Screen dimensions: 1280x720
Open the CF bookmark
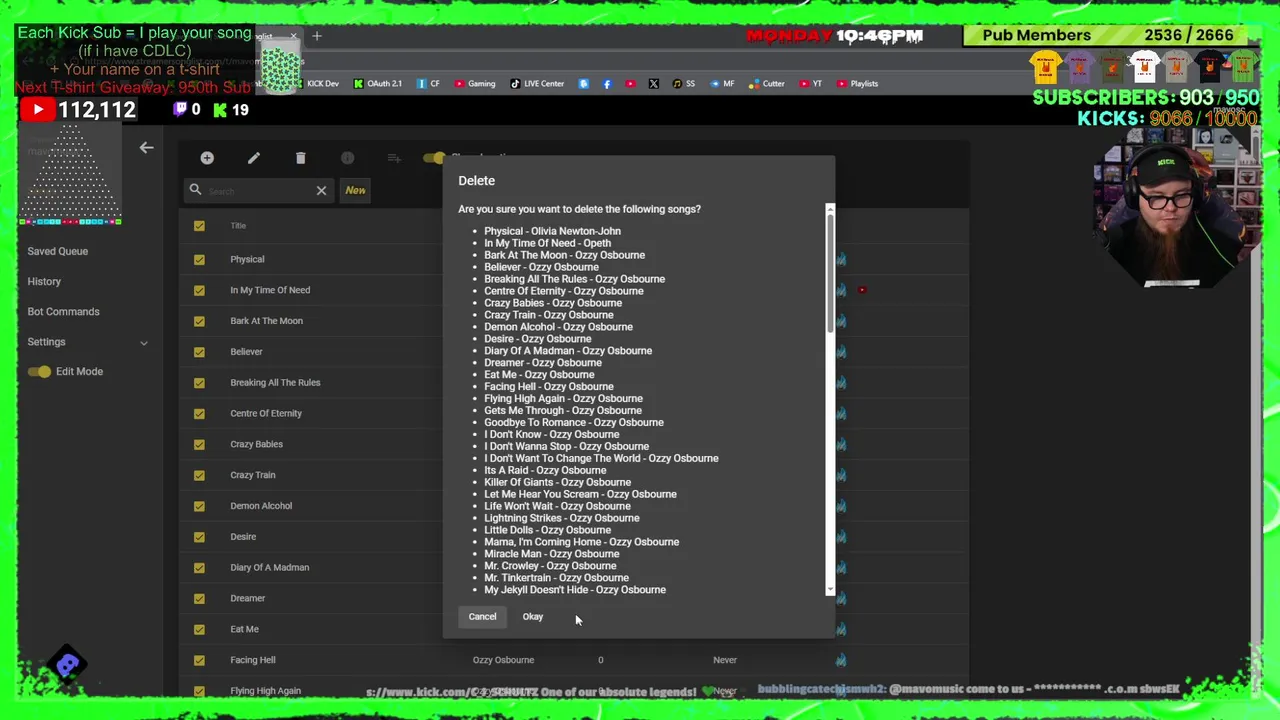(428, 84)
